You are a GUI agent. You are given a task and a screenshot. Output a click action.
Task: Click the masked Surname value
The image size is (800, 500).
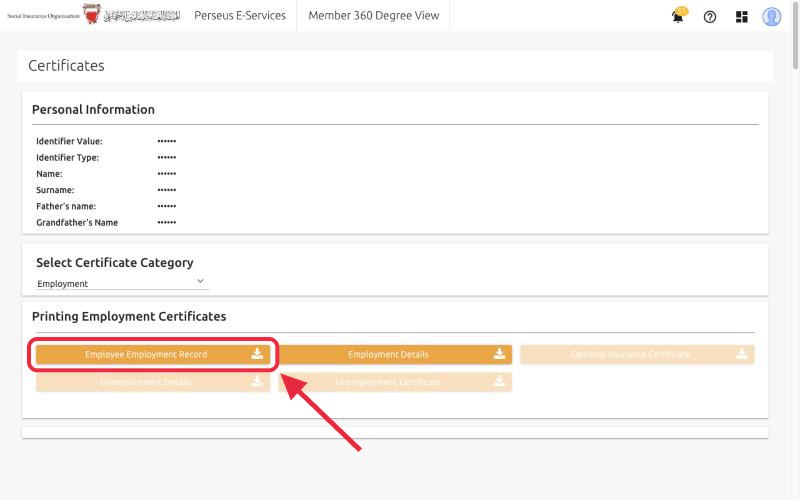click(x=167, y=190)
